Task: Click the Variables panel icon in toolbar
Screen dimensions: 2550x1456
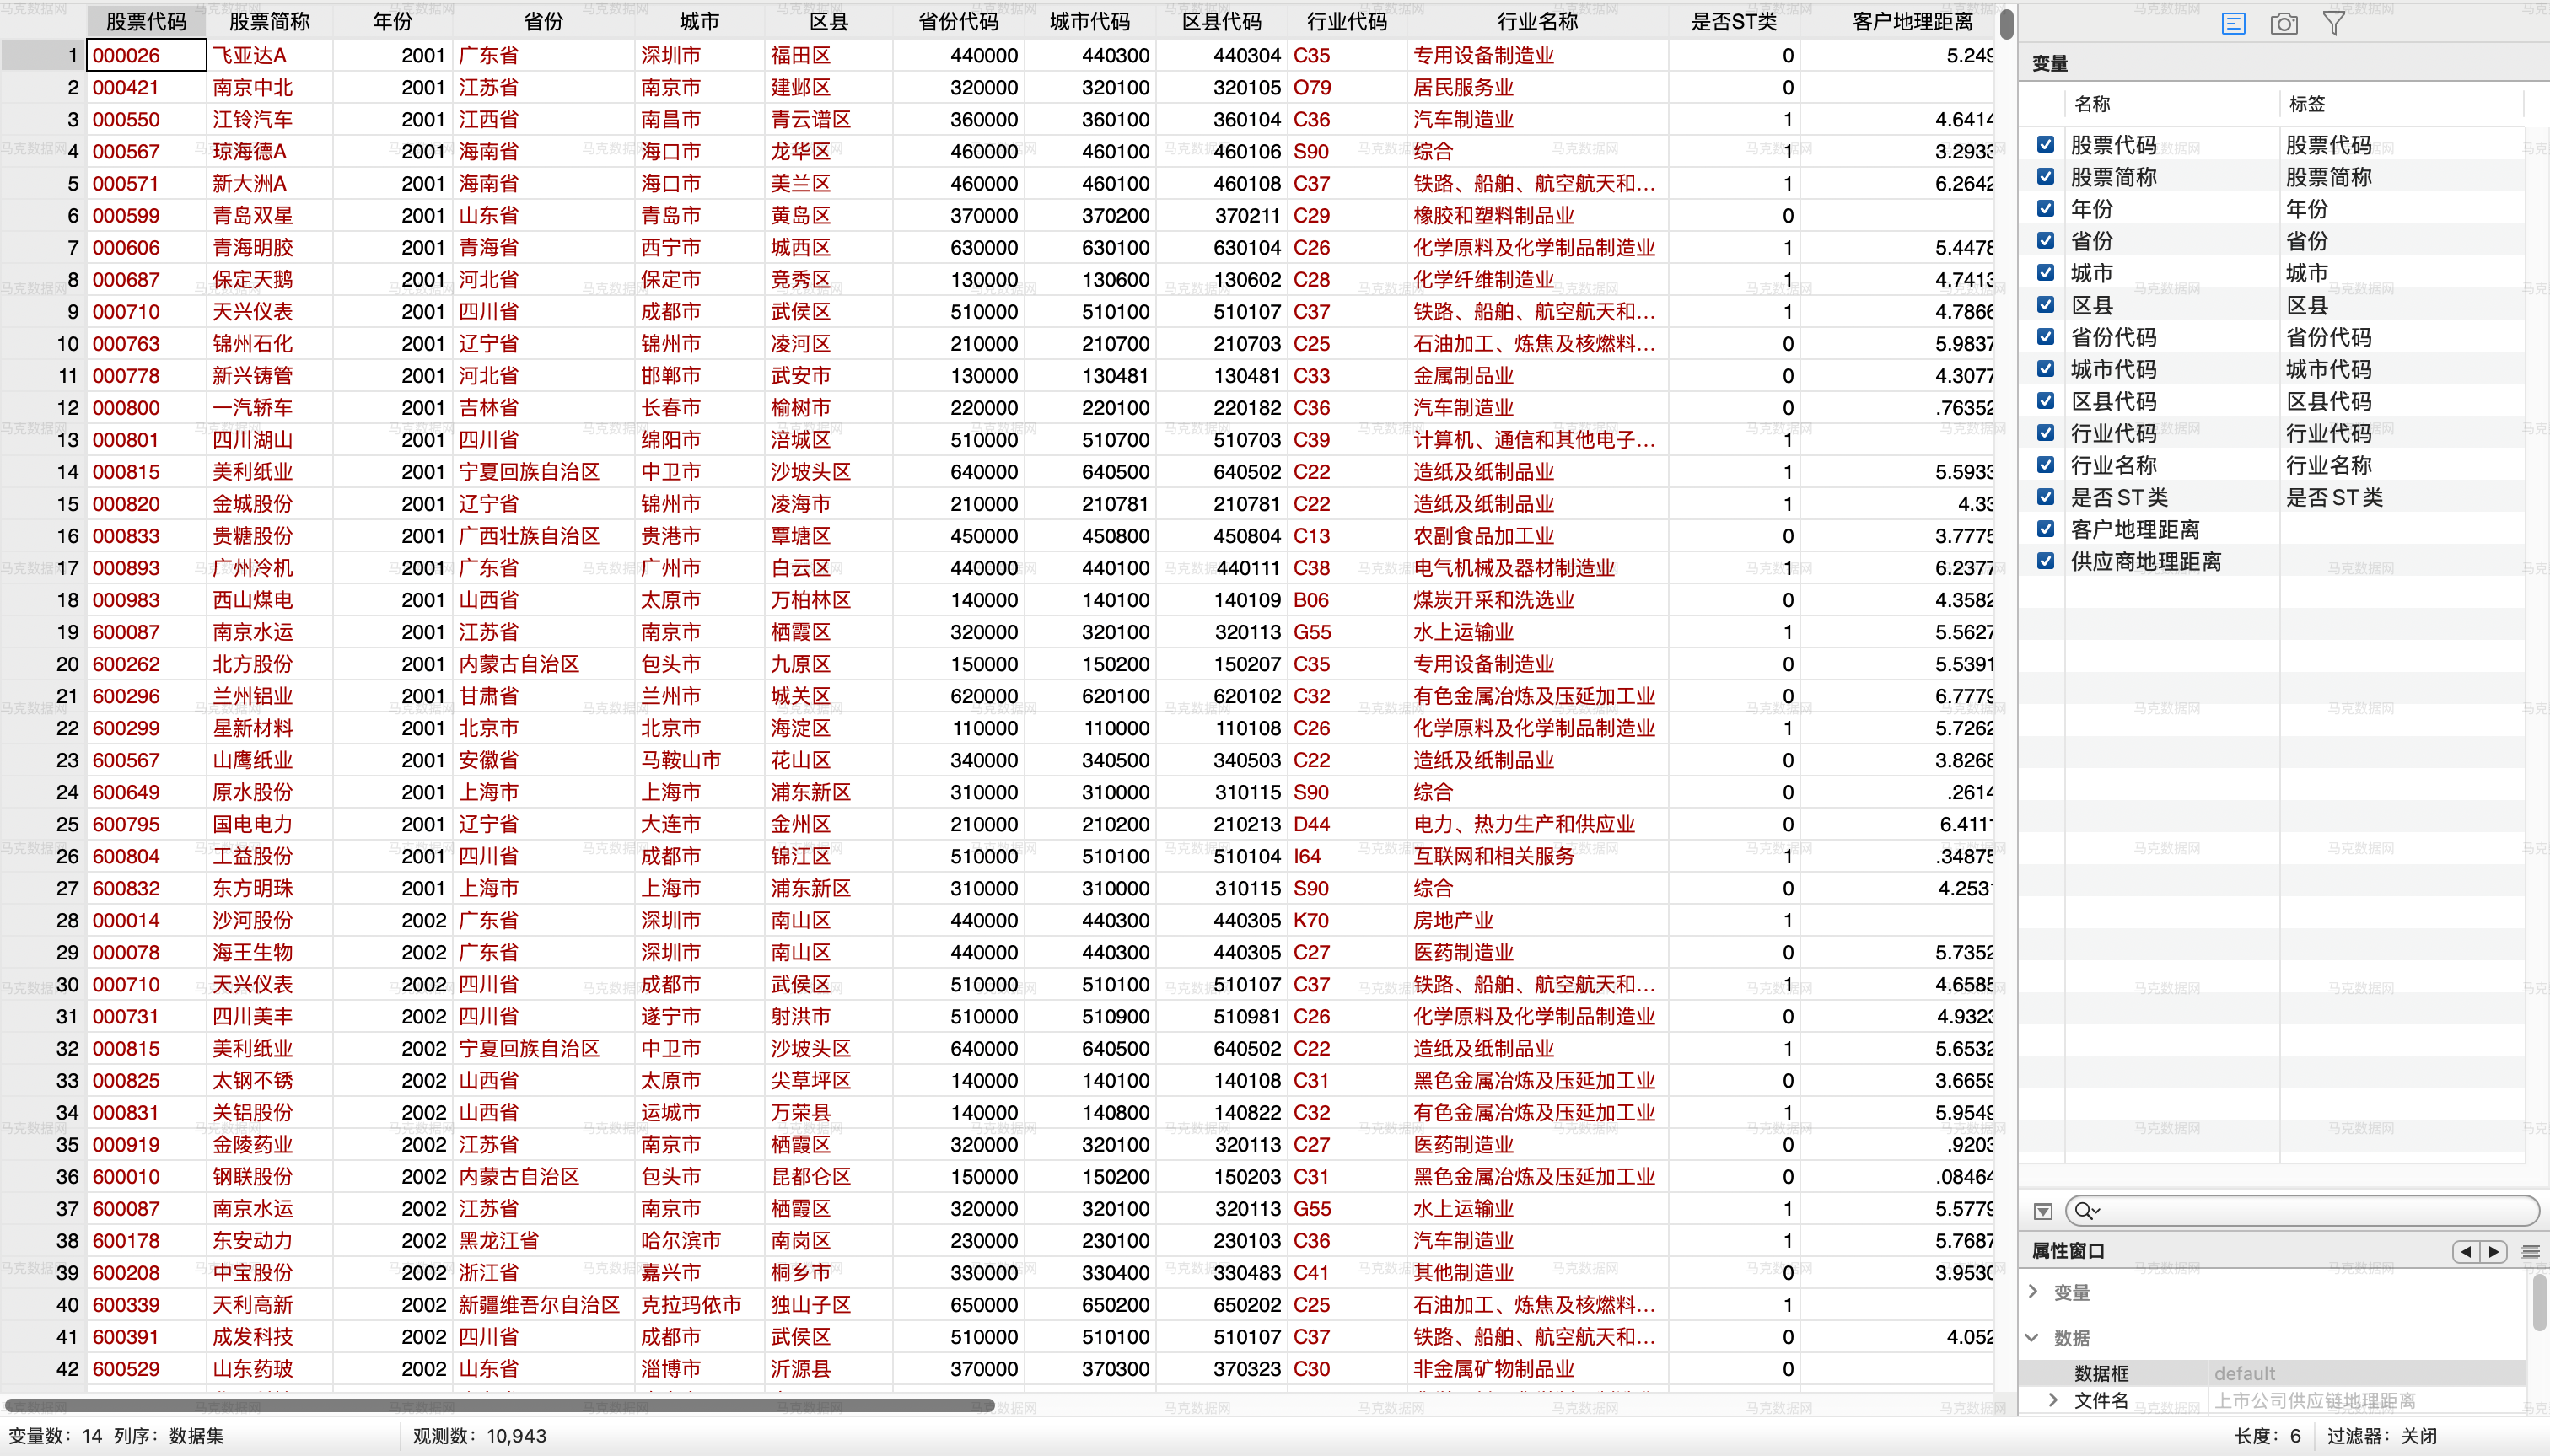Action: (x=2233, y=23)
